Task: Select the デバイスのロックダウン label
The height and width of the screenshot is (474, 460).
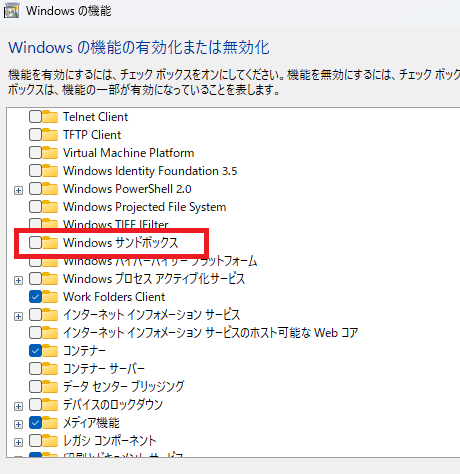Action: [113, 405]
